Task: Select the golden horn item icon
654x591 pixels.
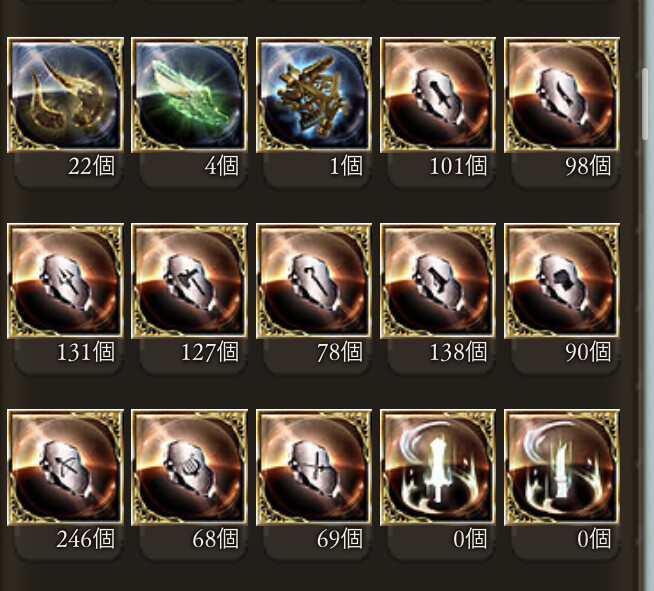Action: pos(65,95)
